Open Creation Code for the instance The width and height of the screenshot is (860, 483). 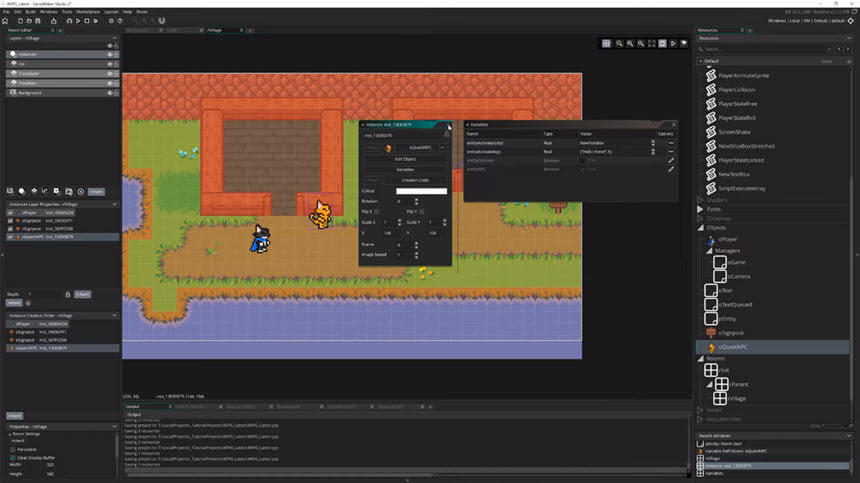coord(415,180)
